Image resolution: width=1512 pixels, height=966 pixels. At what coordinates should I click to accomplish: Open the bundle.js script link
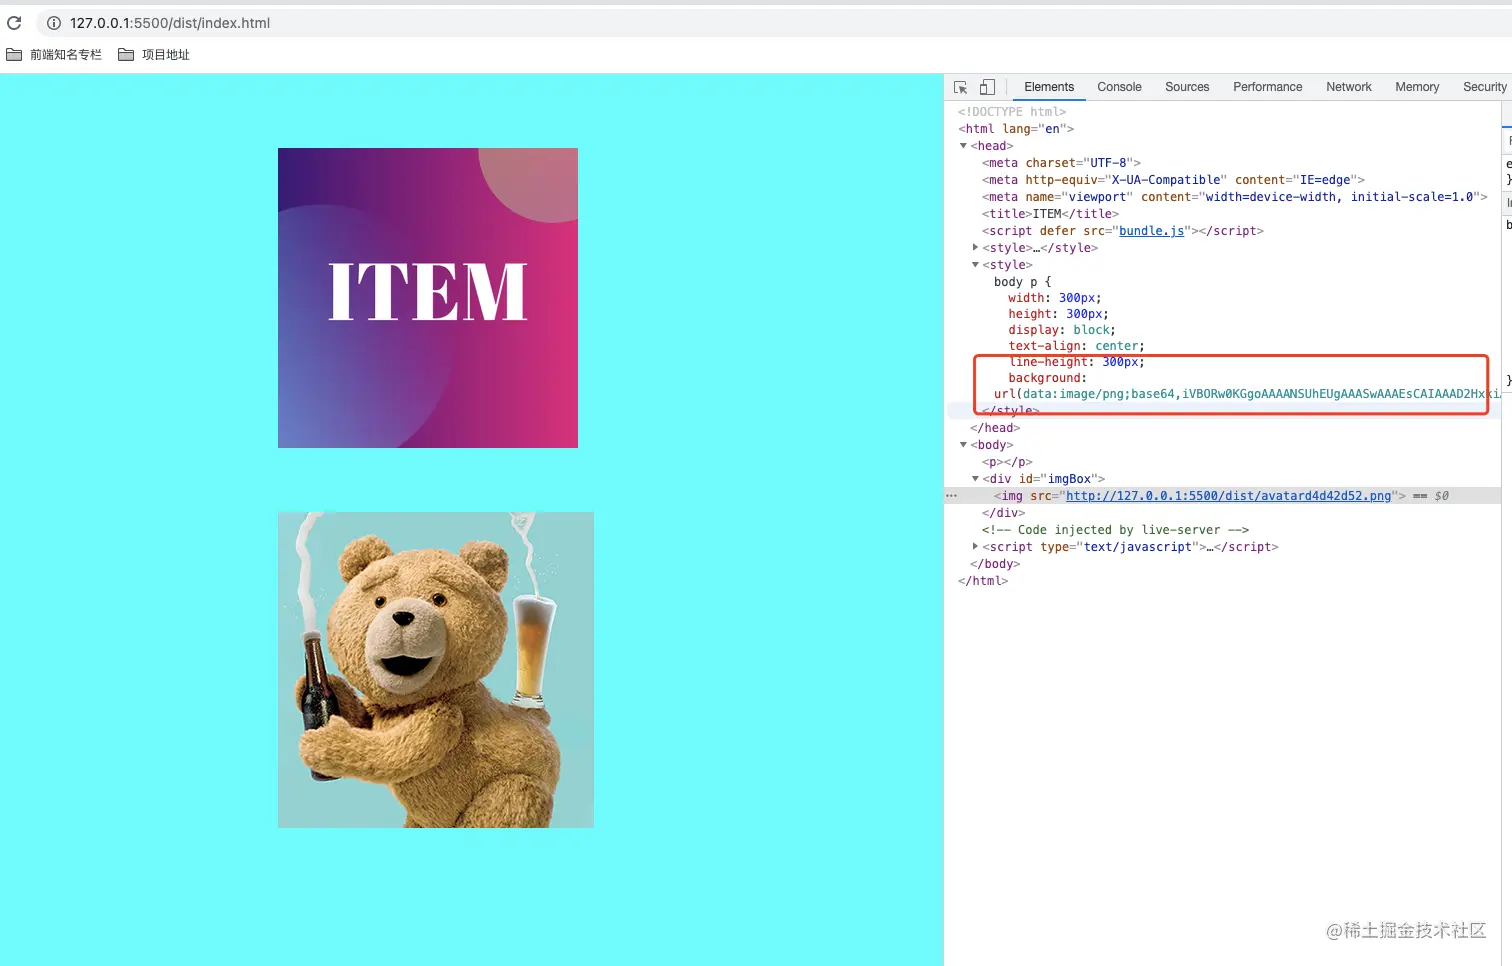tap(1152, 231)
